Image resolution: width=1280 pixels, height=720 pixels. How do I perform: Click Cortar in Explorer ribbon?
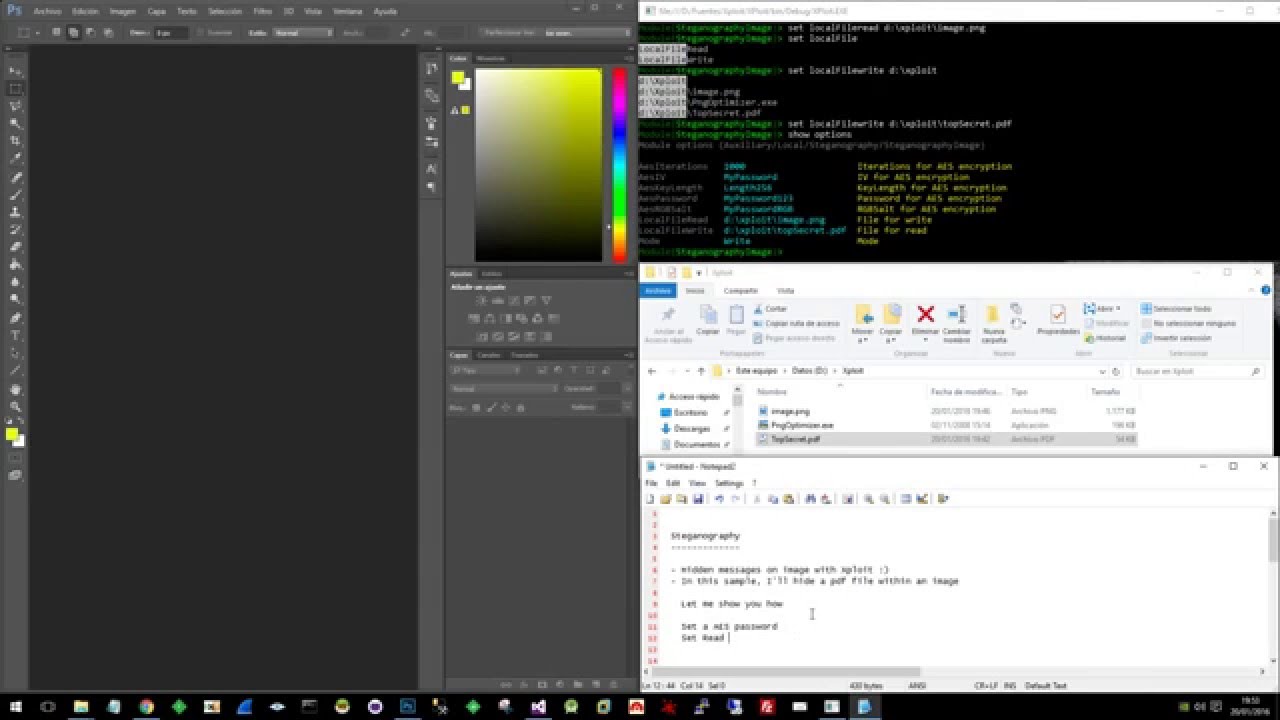click(x=771, y=309)
